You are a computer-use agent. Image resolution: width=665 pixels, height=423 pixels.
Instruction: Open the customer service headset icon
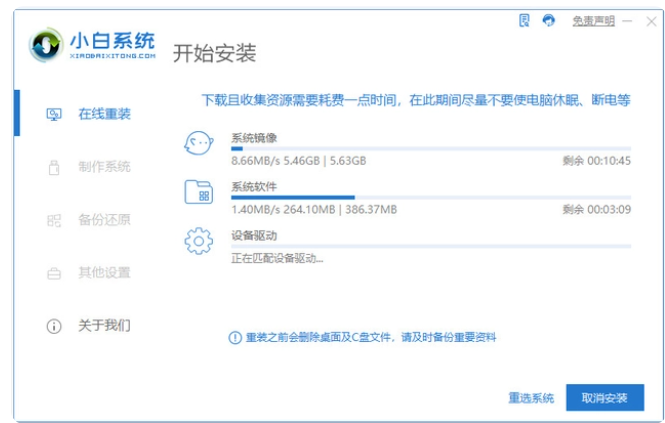(549, 20)
